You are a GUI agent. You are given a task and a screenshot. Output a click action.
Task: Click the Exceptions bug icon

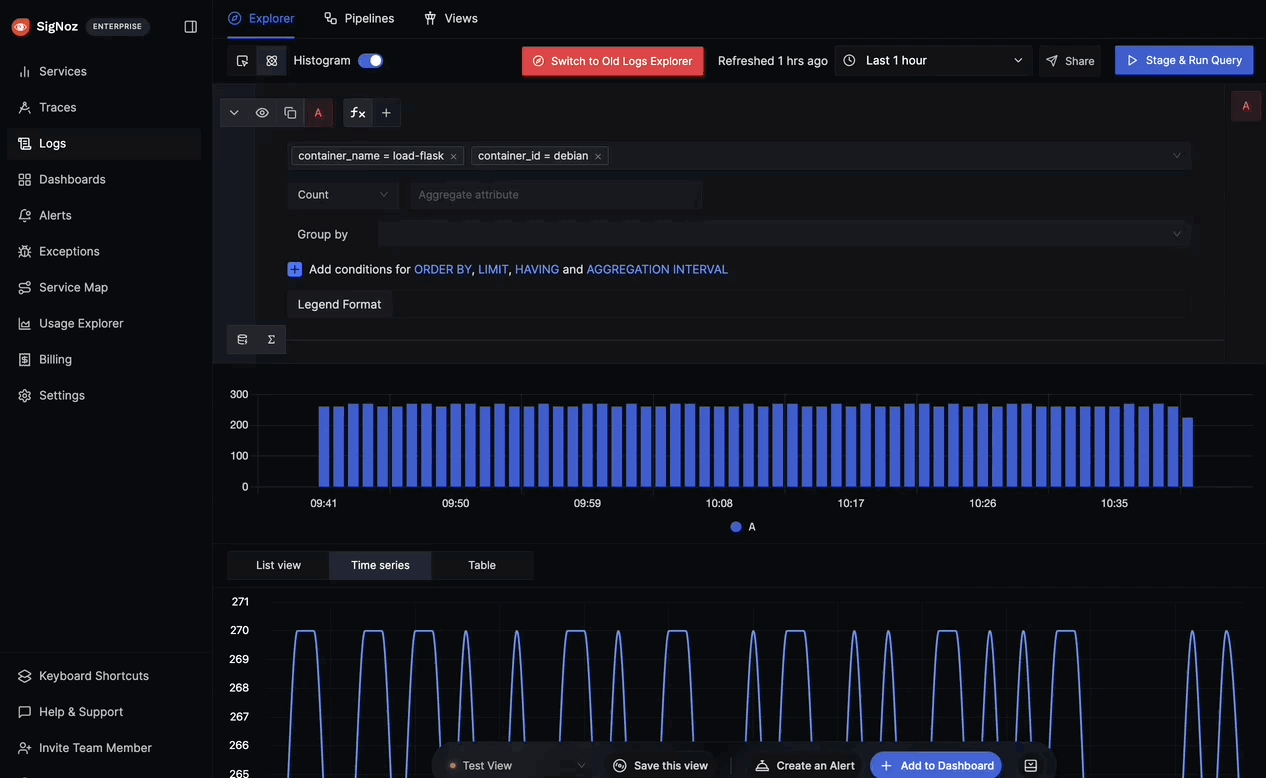tap(25, 251)
